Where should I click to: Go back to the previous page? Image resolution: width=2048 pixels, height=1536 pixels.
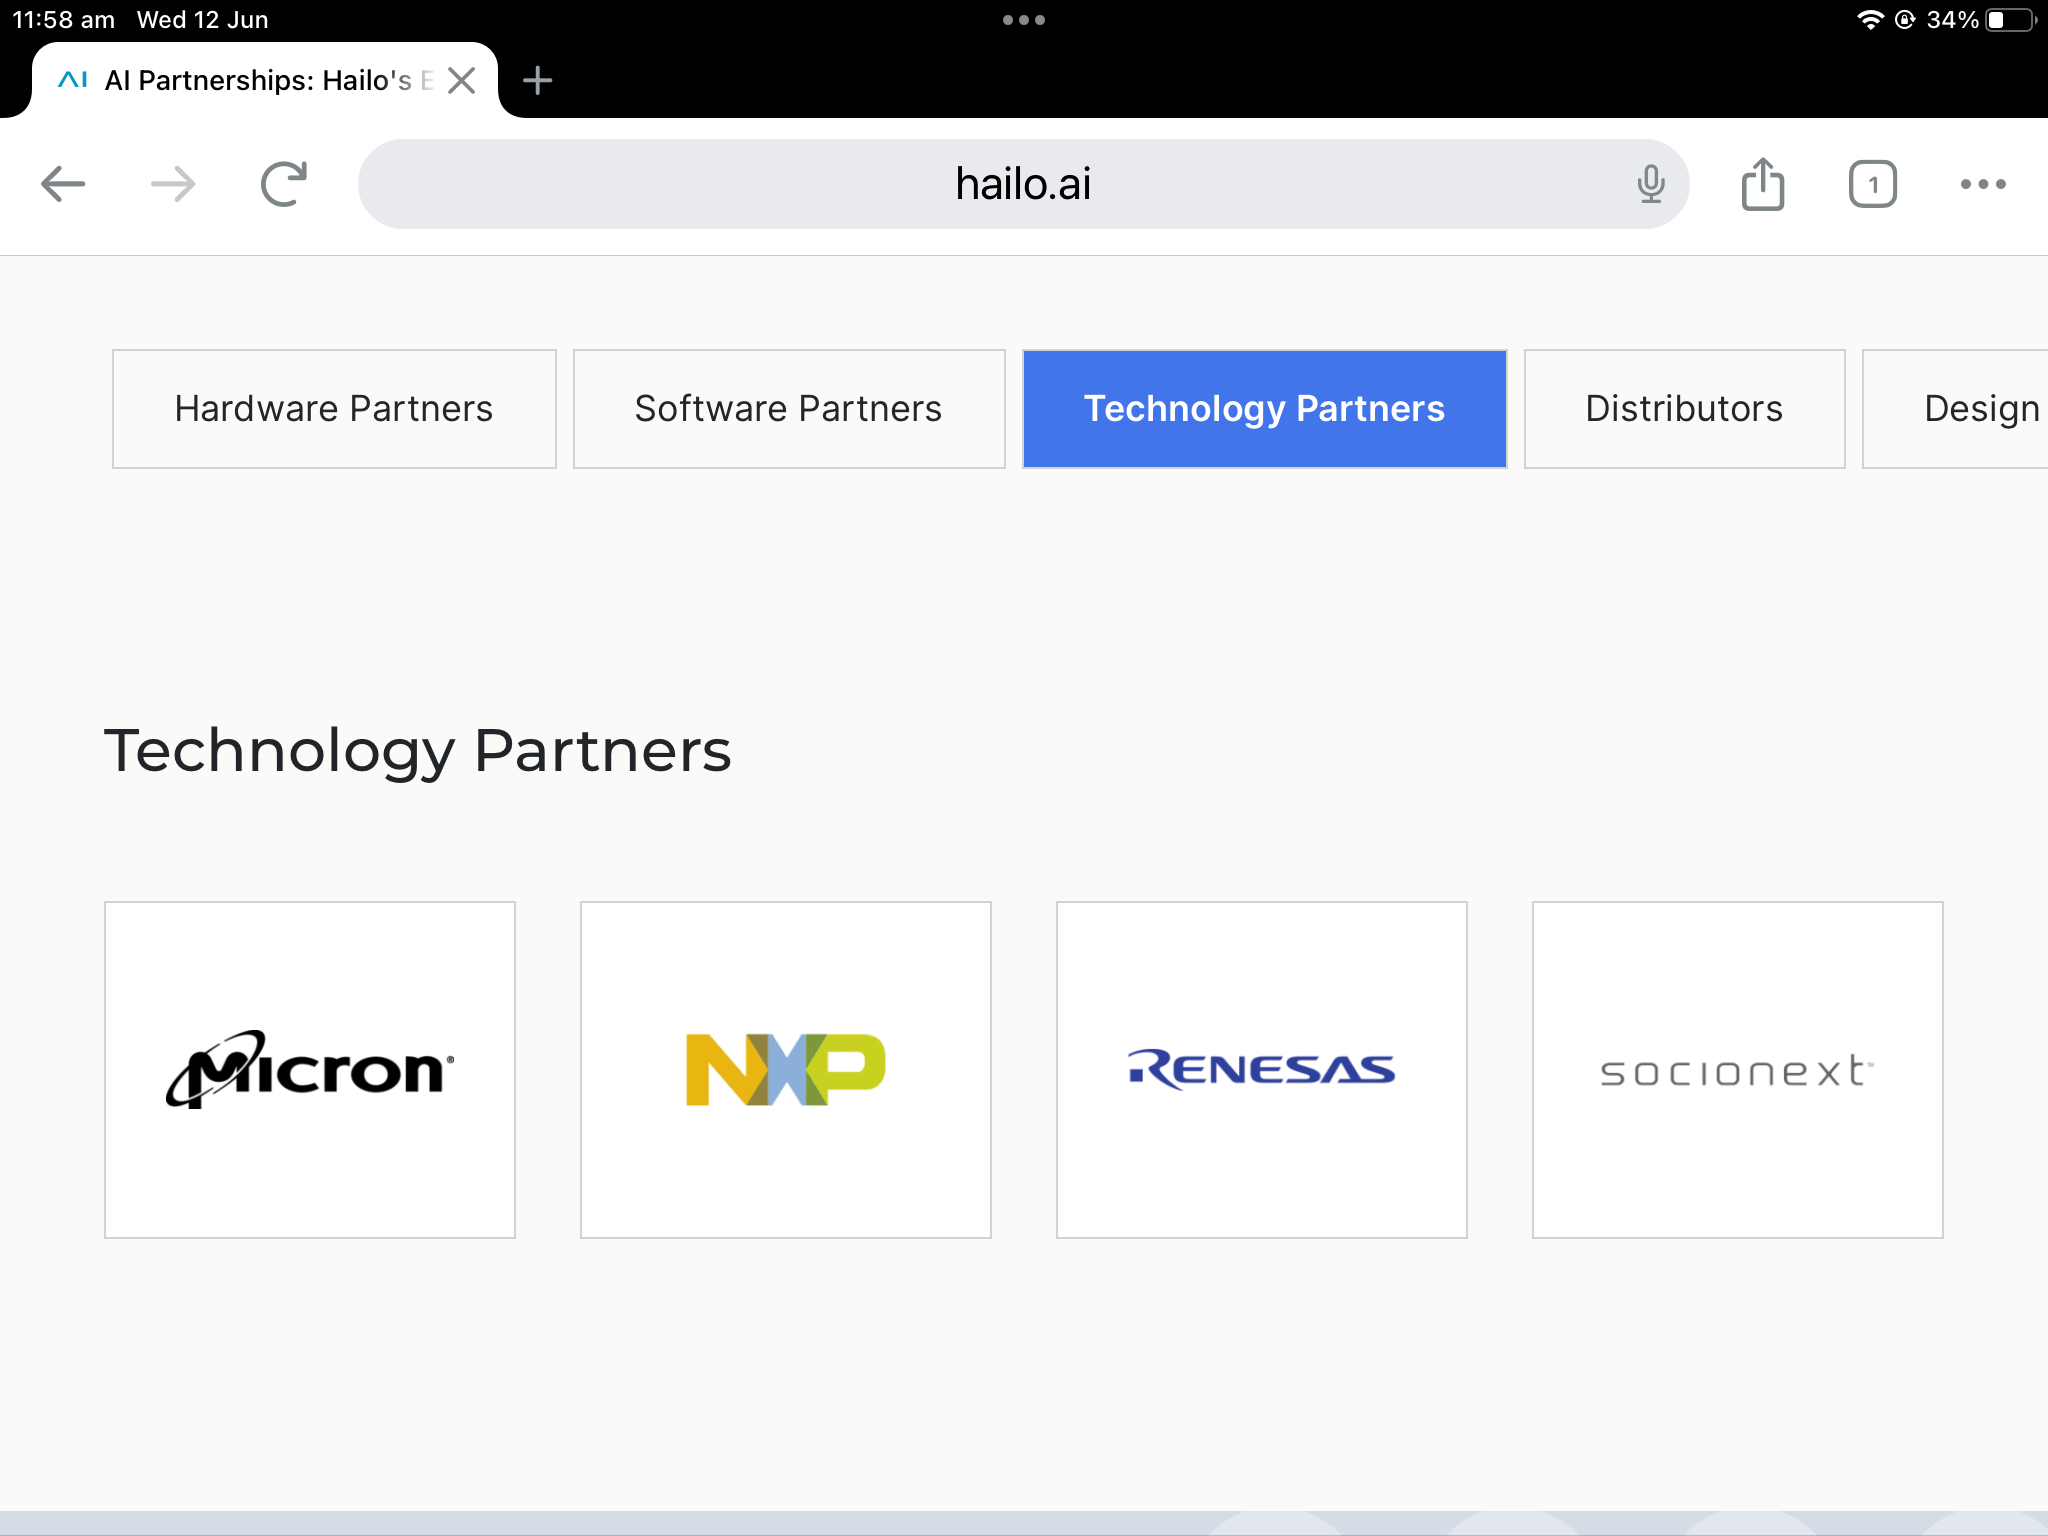click(63, 184)
